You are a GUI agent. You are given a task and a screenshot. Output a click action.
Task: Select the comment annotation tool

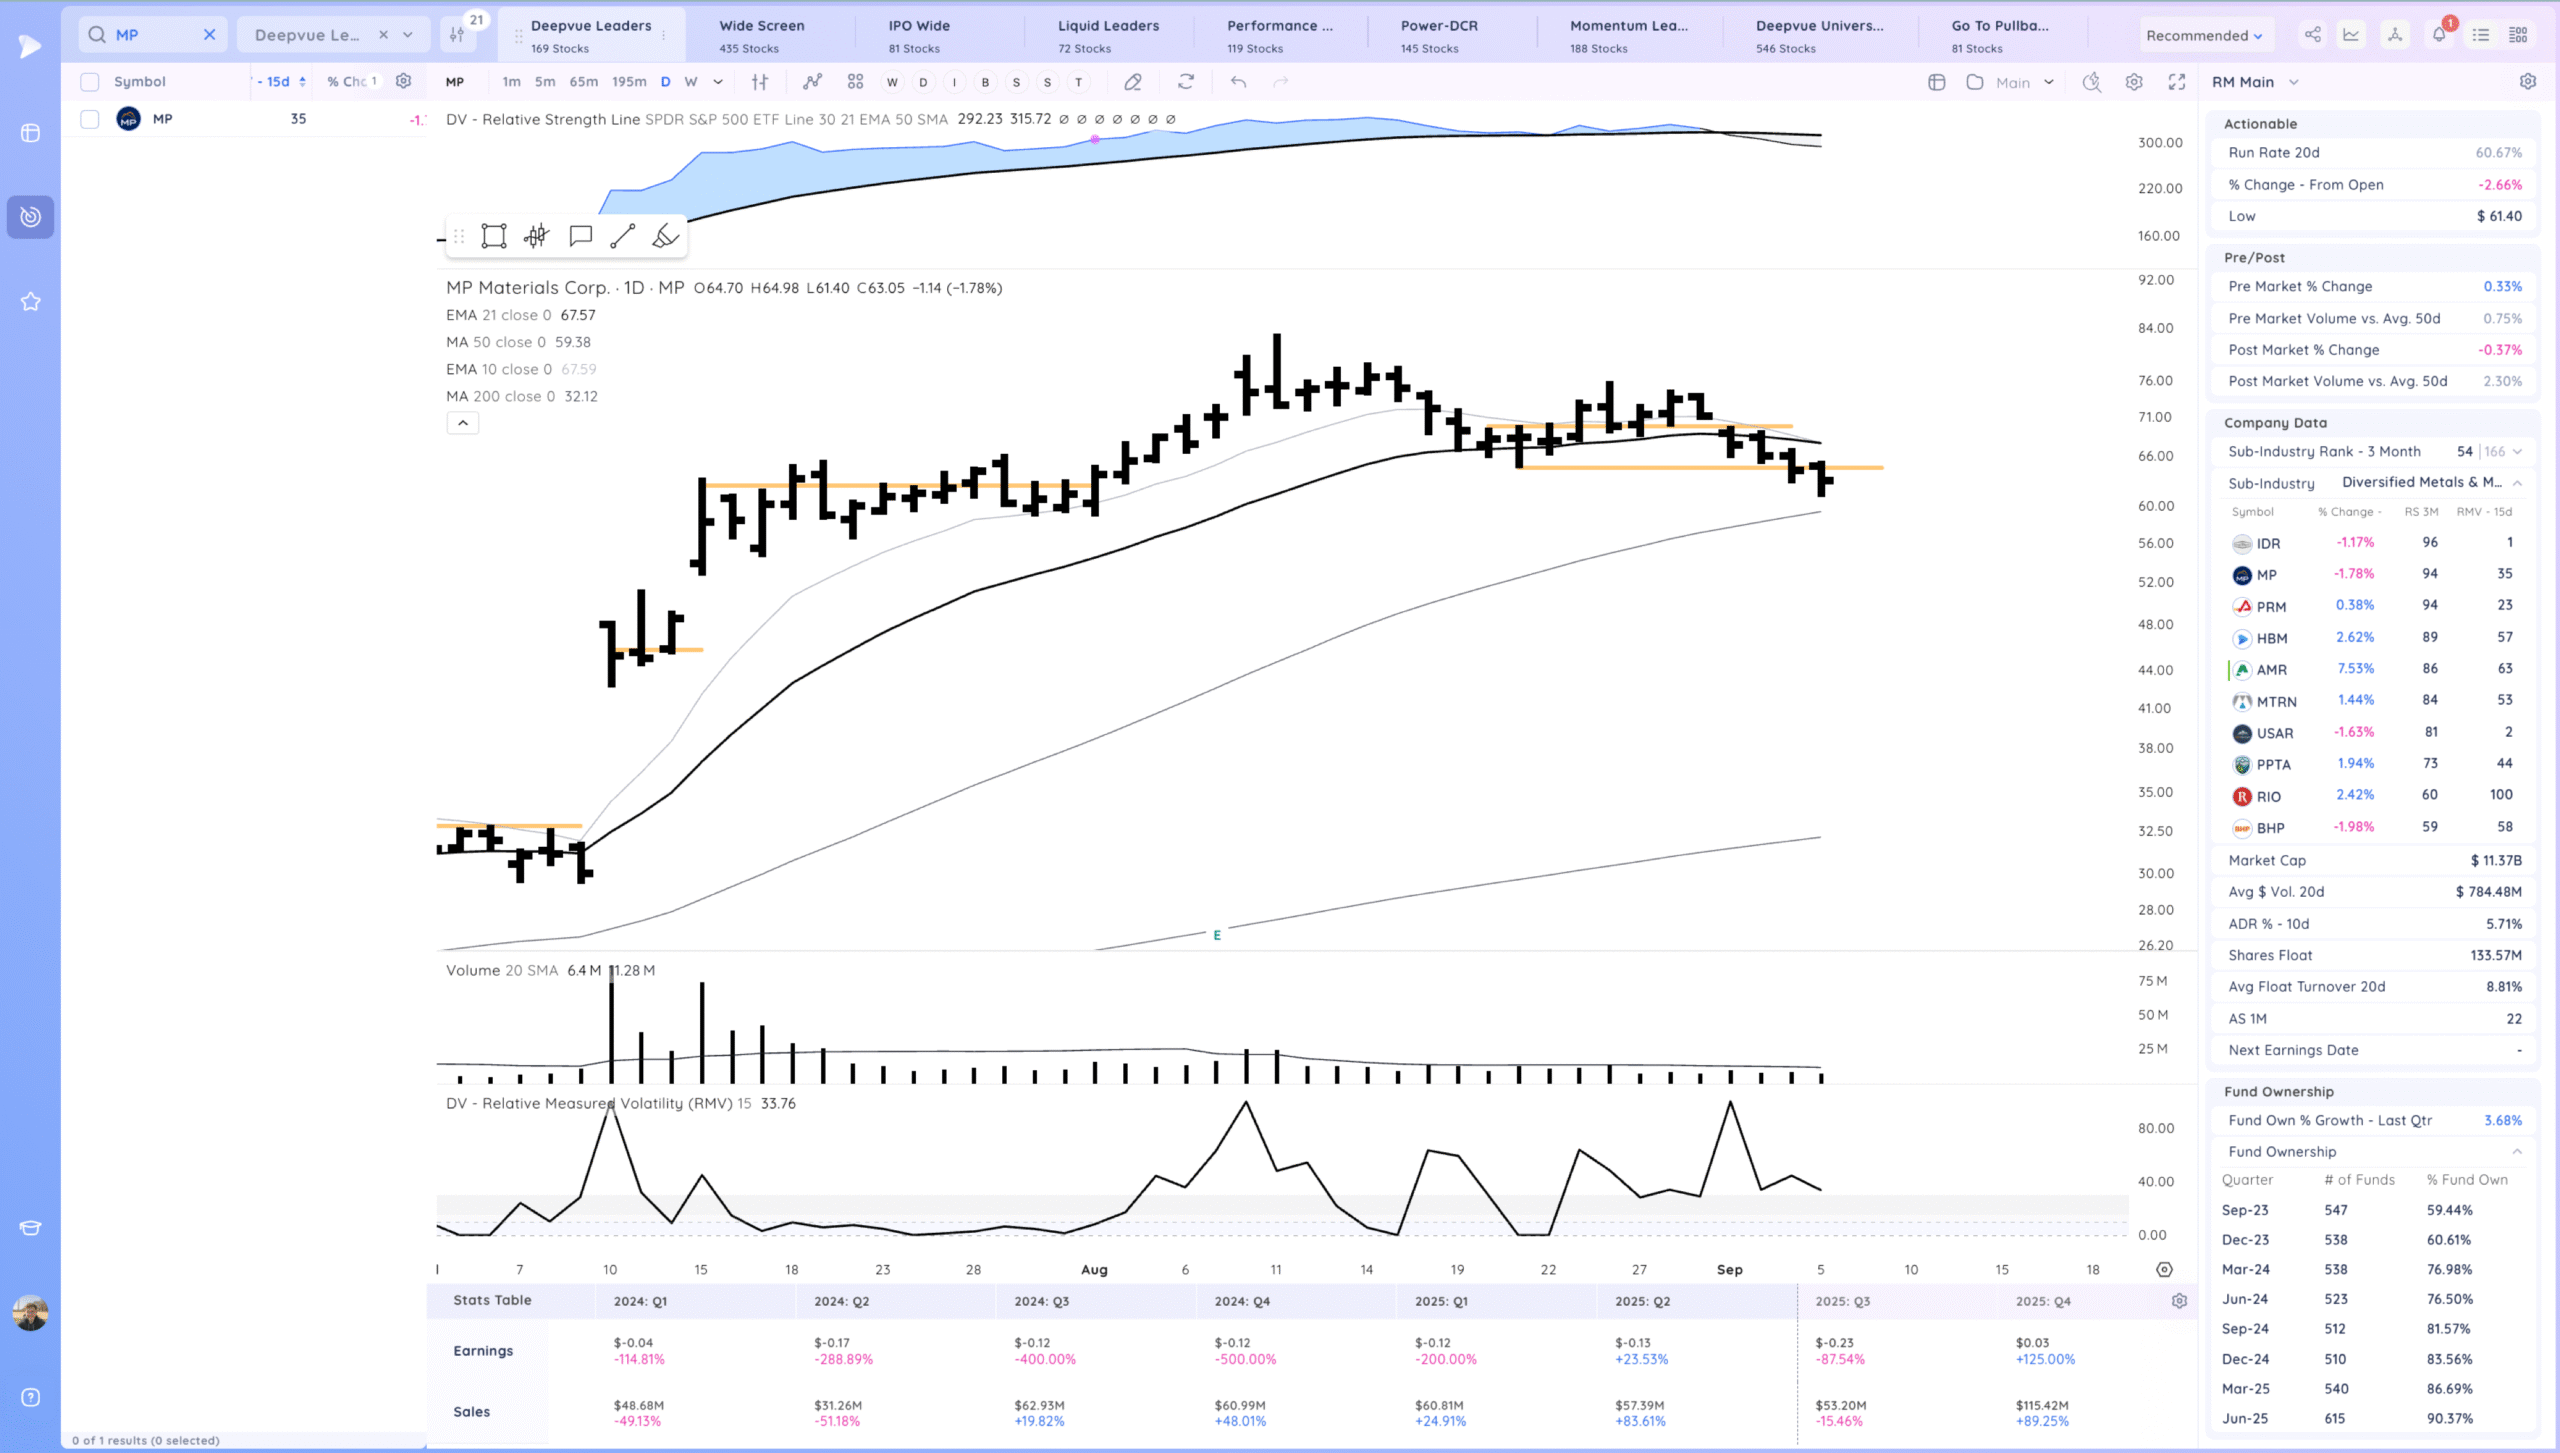[580, 236]
